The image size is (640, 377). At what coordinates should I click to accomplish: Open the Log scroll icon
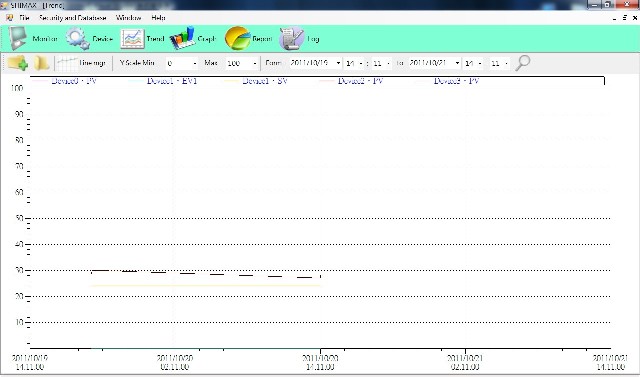[x=291, y=38]
